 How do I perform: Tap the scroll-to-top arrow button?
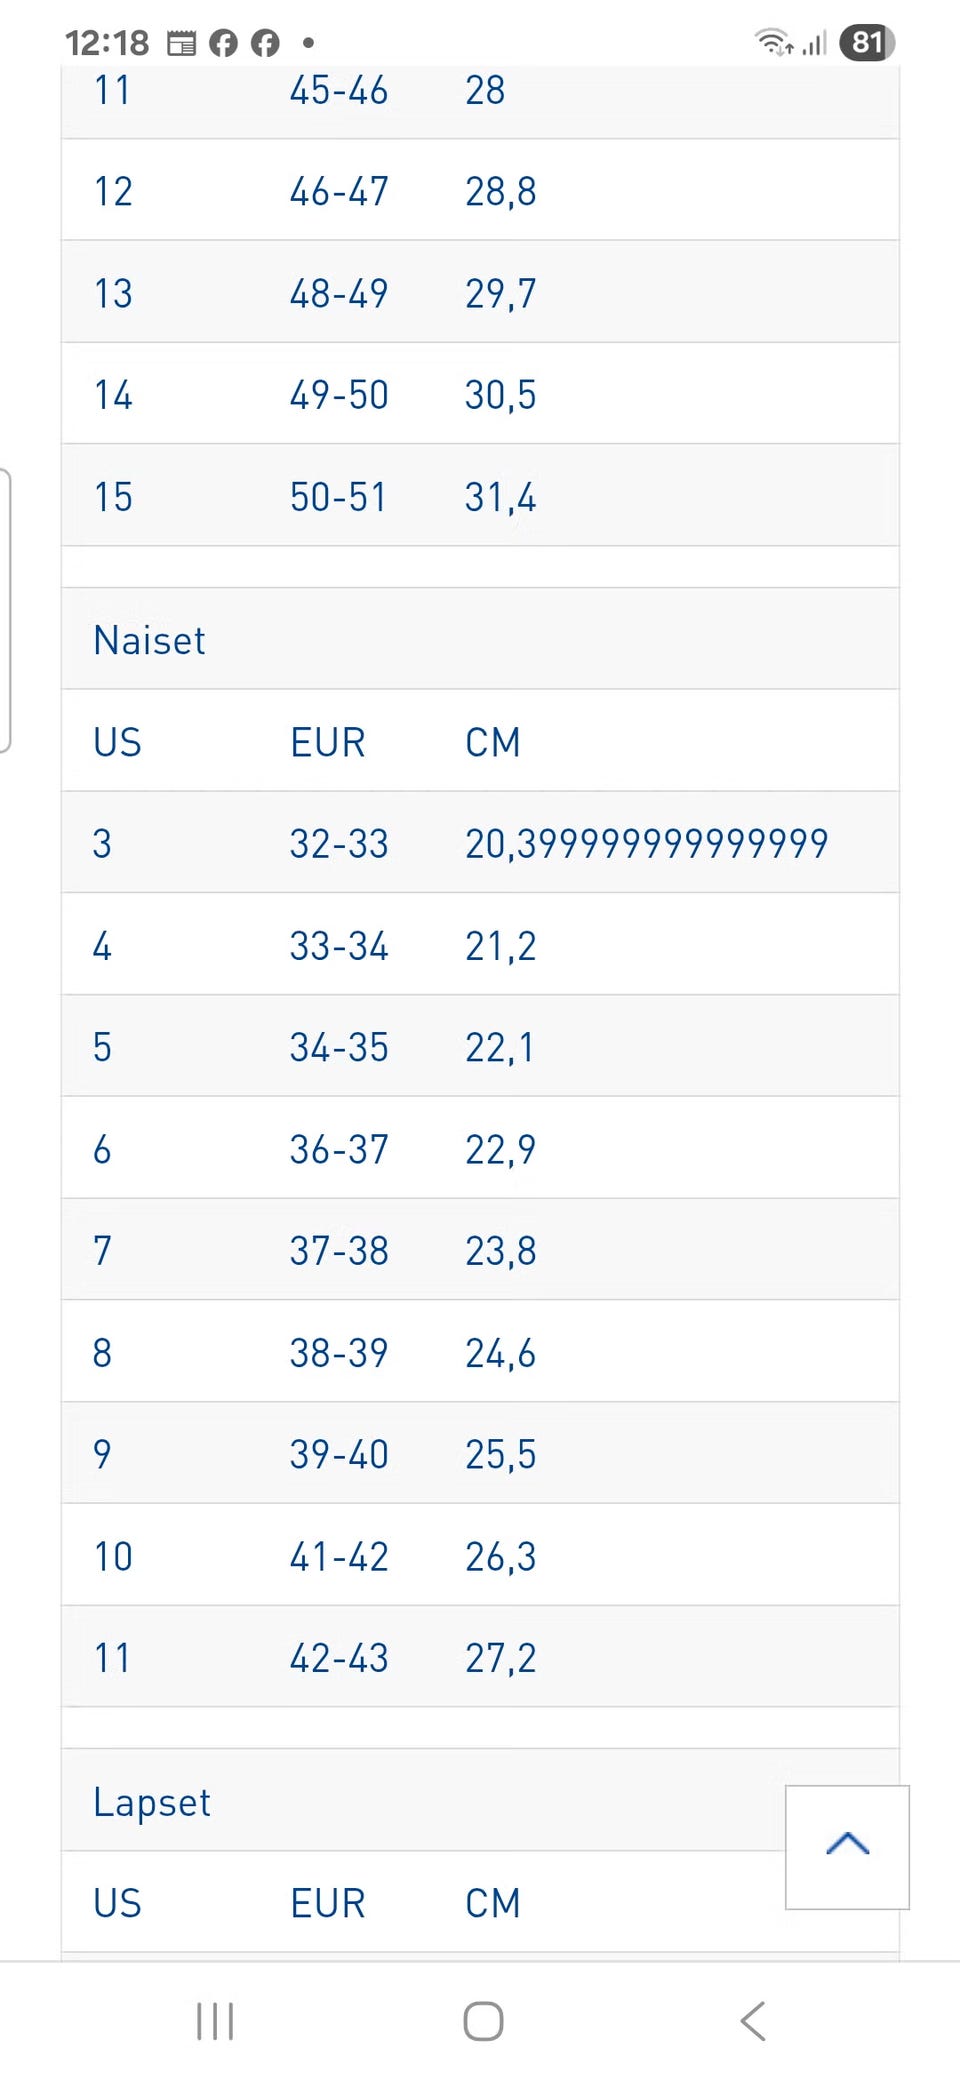[x=847, y=1846]
